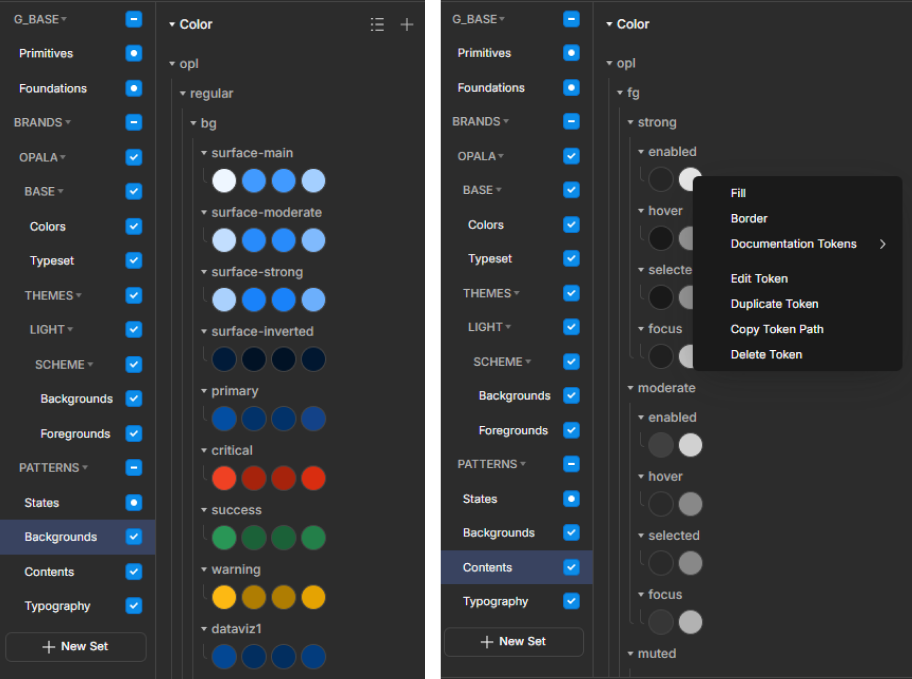912x679 pixels.
Task: Click a yellow warning color token
Action: [x=224, y=598]
